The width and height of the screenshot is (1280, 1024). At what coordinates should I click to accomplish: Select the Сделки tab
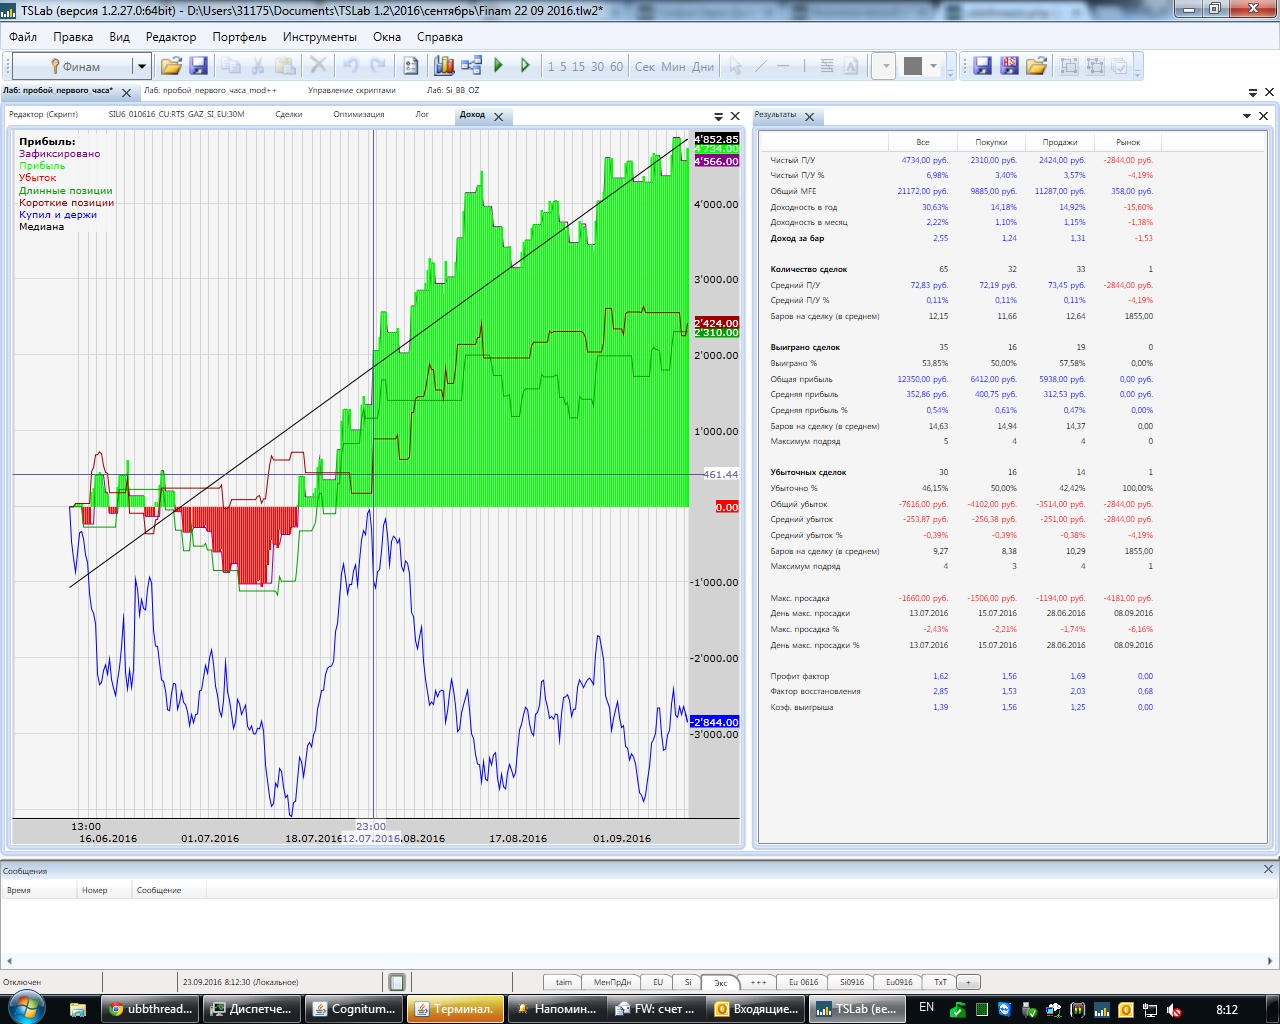click(x=289, y=115)
